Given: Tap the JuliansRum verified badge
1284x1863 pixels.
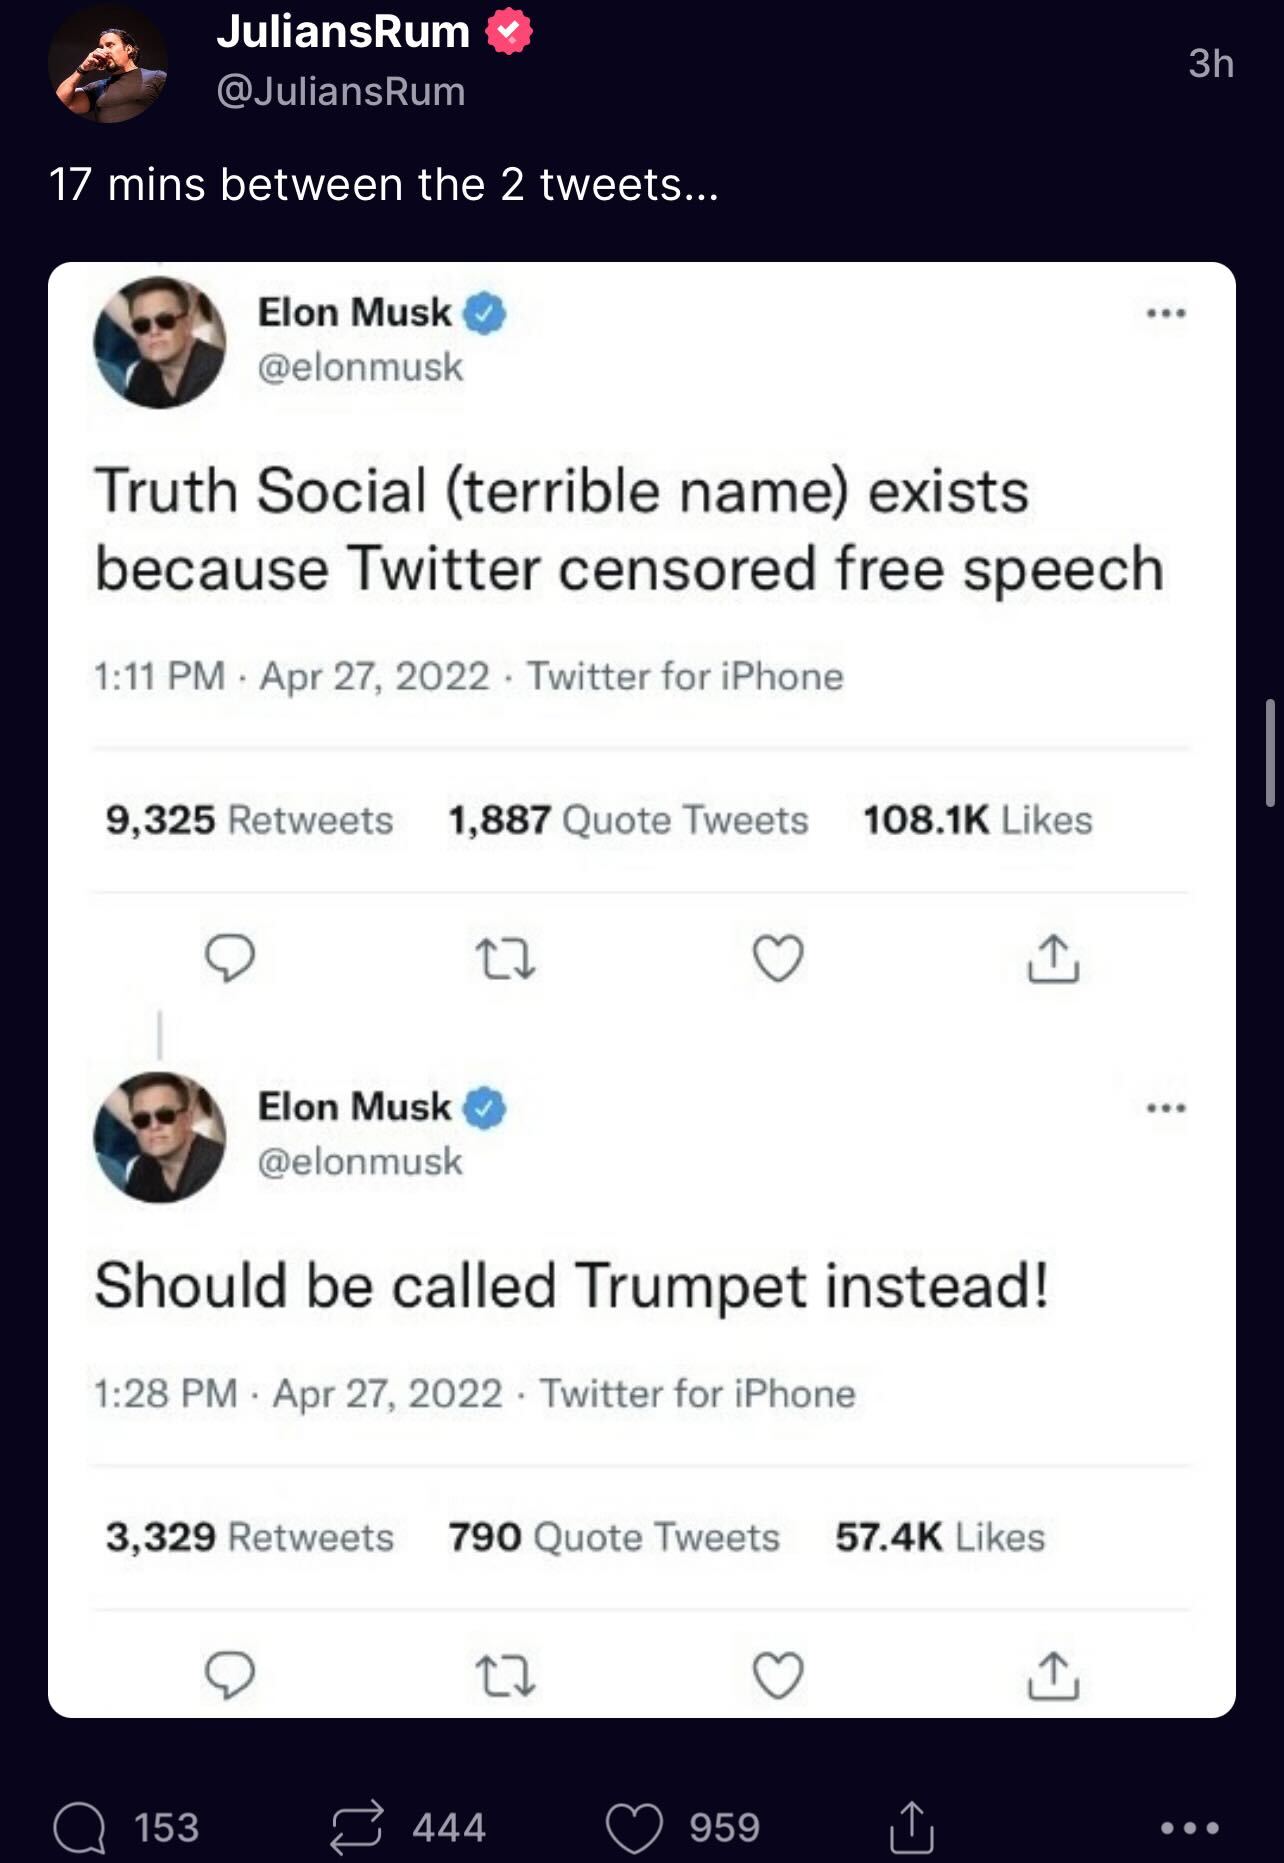Looking at the screenshot, I should 509,33.
